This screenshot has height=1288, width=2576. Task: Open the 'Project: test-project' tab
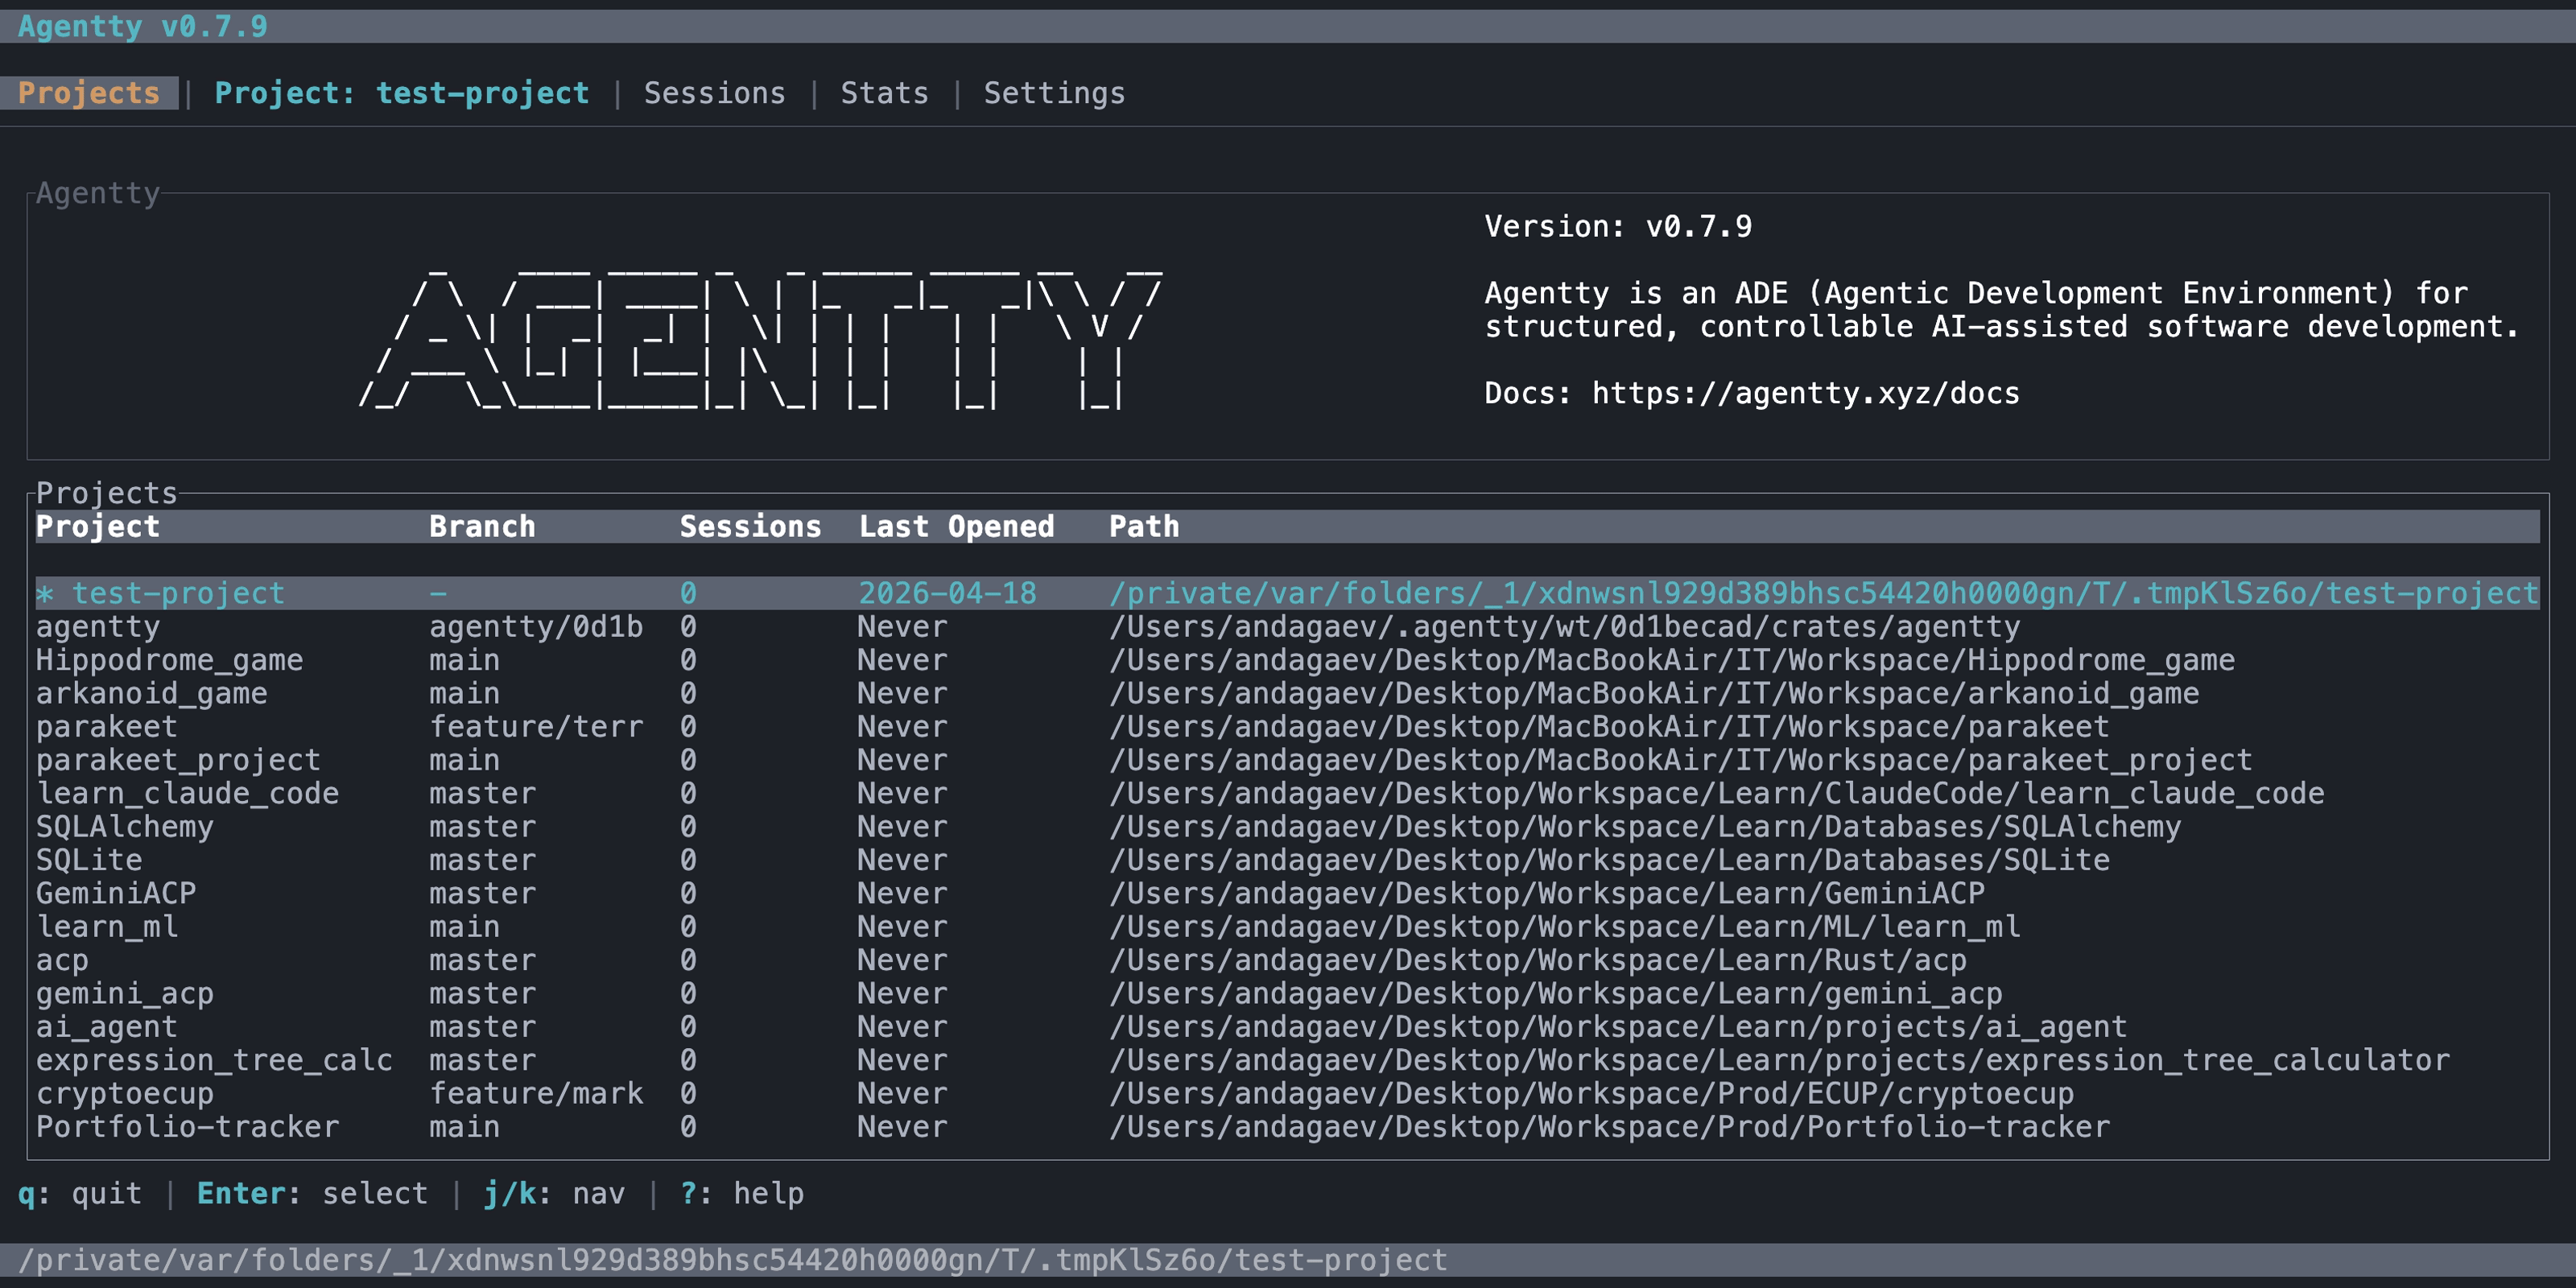[400, 92]
